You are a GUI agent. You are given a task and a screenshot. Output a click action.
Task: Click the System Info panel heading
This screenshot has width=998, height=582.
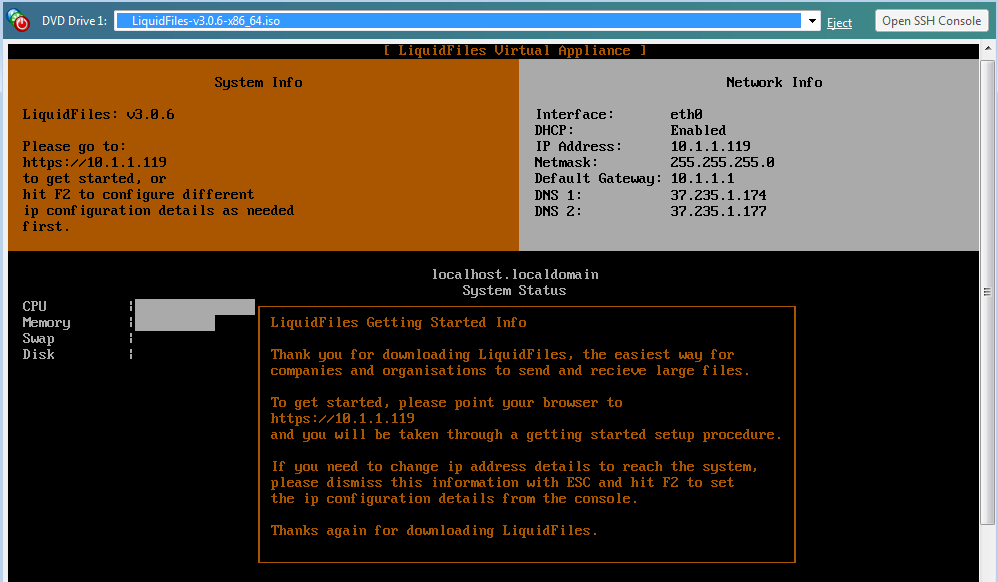coord(258,83)
